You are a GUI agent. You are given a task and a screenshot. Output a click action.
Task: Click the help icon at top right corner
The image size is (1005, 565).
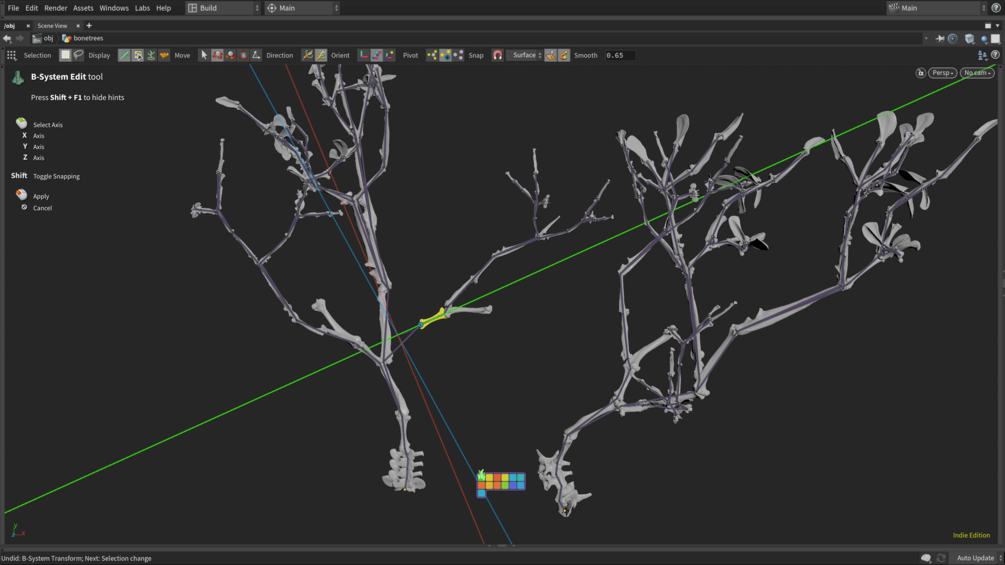pyautogui.click(x=996, y=8)
